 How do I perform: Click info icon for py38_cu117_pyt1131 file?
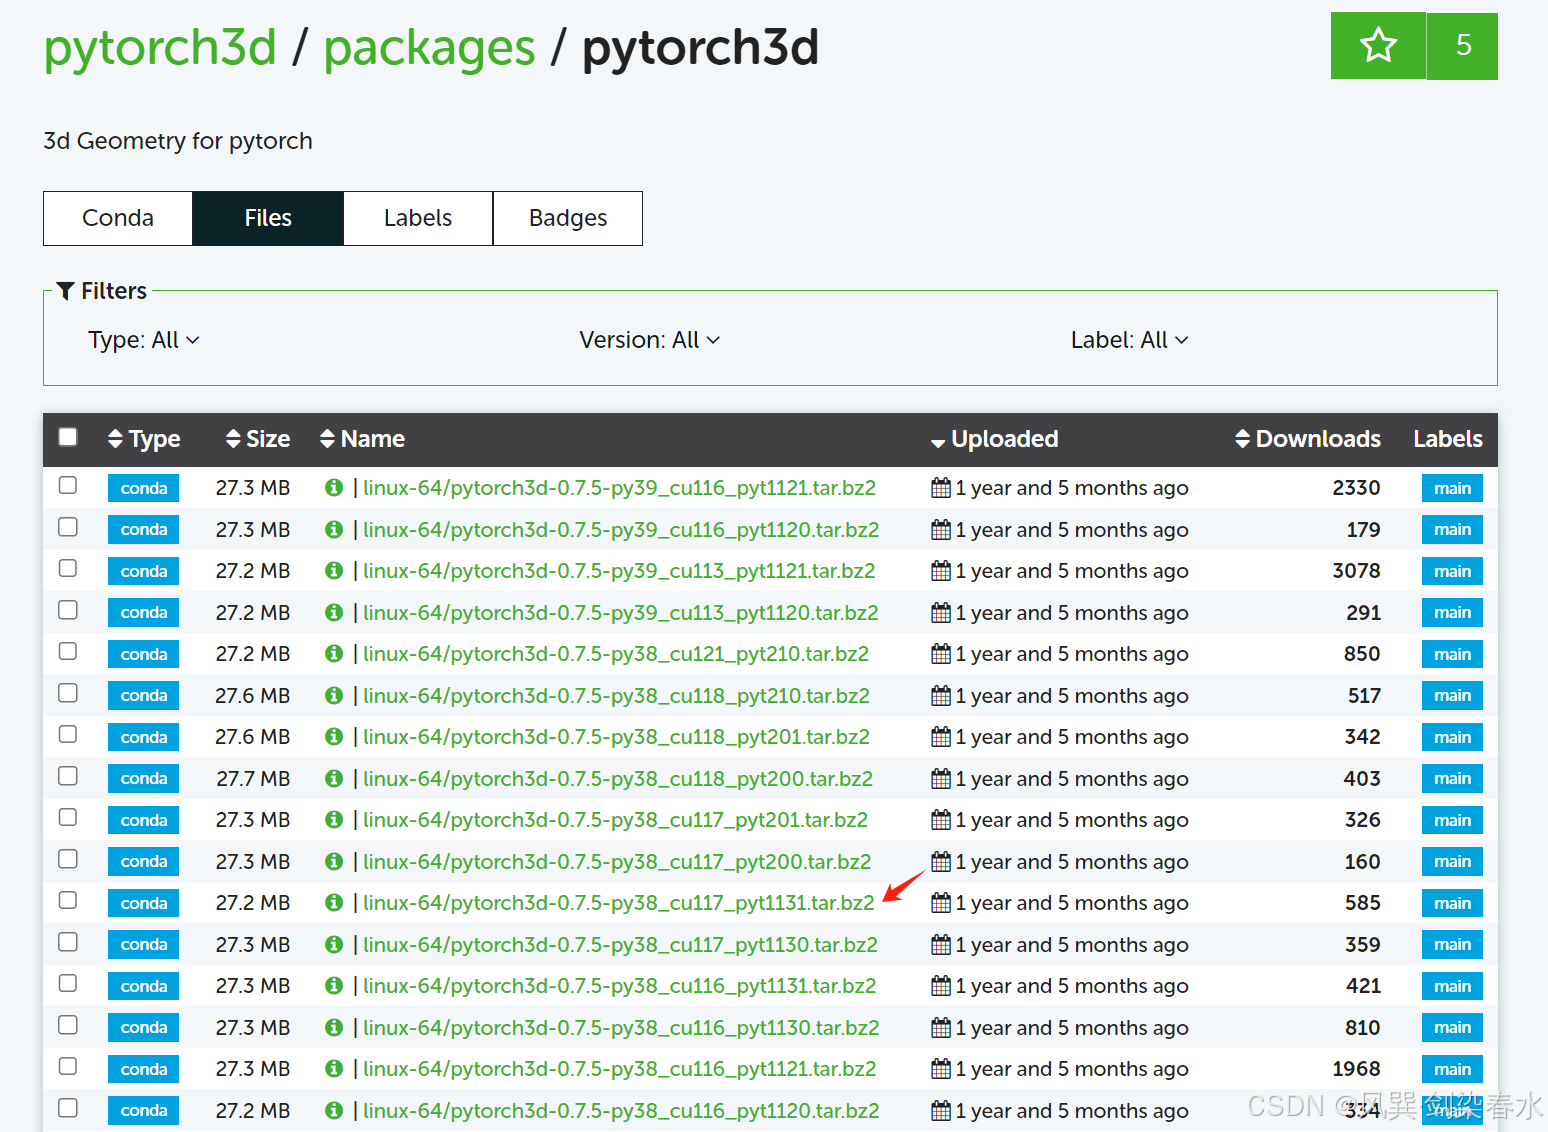334,903
